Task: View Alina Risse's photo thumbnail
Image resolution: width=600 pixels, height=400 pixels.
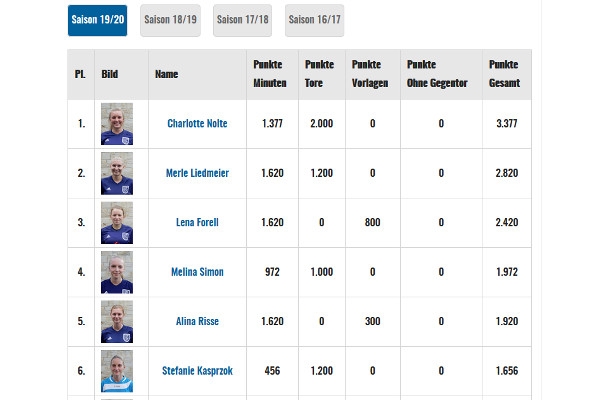Action: click(x=117, y=322)
